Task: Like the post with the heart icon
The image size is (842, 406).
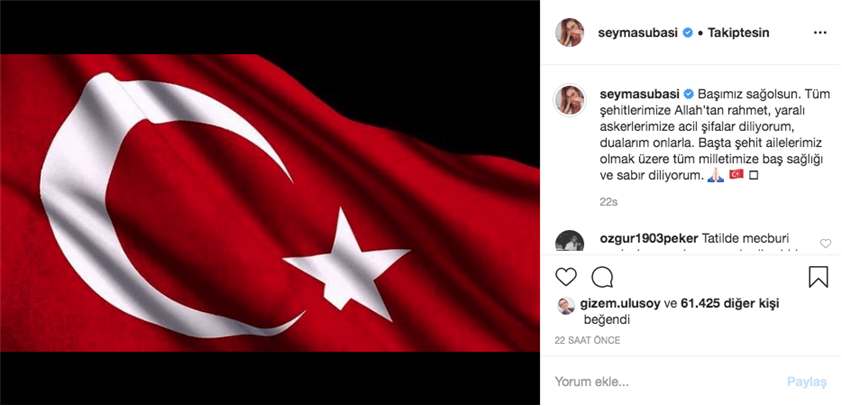Action: pyautogui.click(x=565, y=277)
